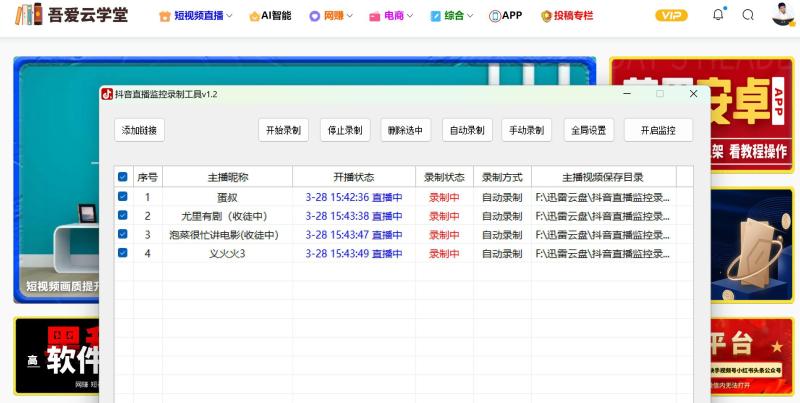The height and width of the screenshot is (403, 800).
Task: Click the 删除选中 button
Action: point(406,130)
